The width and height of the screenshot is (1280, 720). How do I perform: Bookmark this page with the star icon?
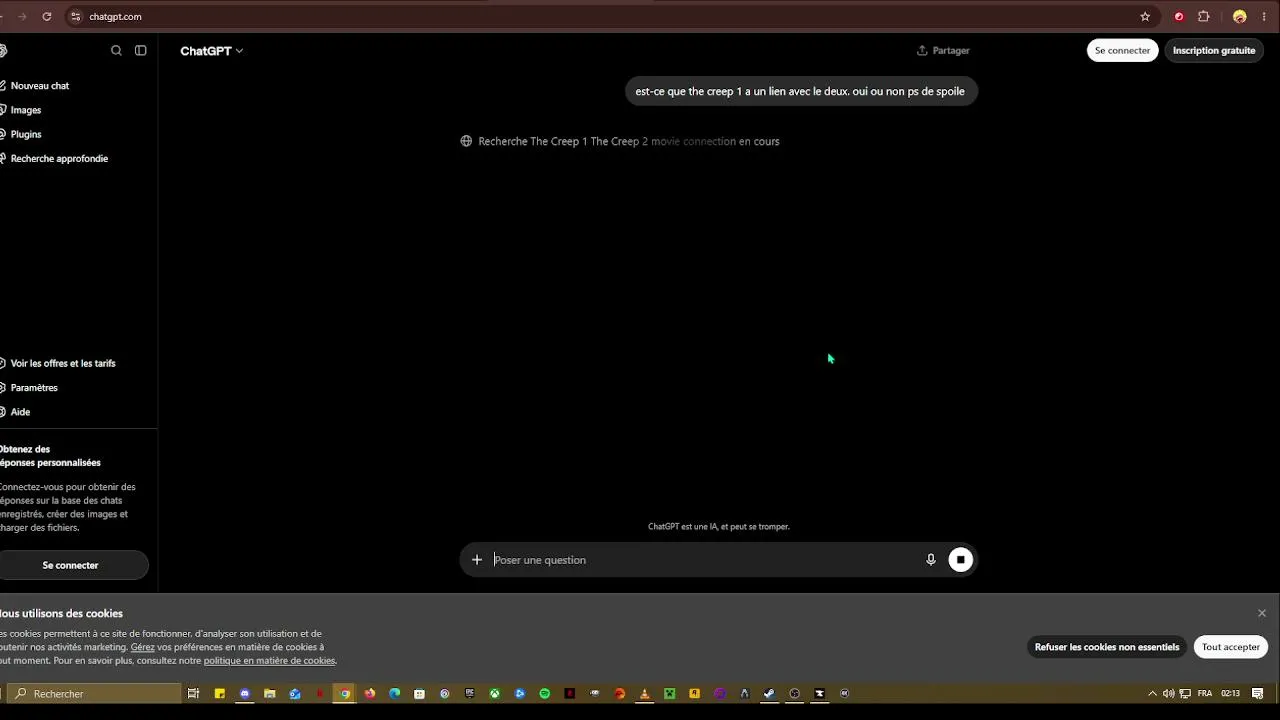(x=1145, y=16)
